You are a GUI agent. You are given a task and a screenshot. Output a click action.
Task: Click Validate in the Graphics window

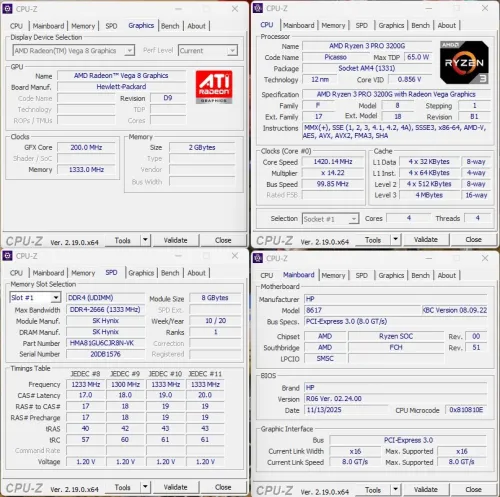pos(176,240)
